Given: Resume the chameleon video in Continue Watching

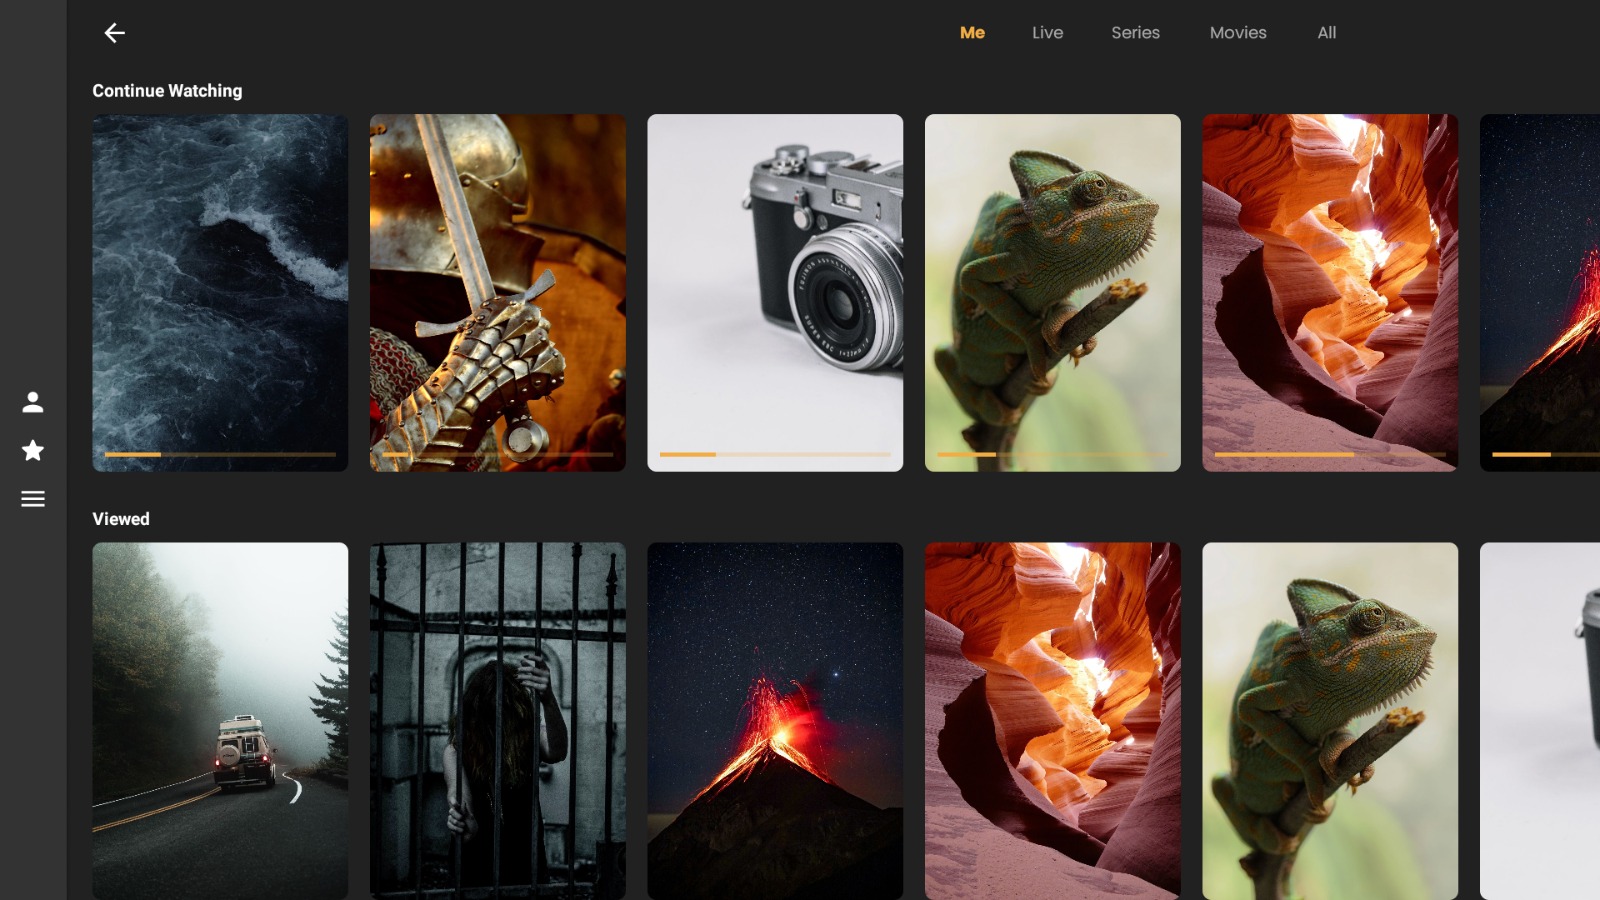Looking at the screenshot, I should coord(1052,292).
